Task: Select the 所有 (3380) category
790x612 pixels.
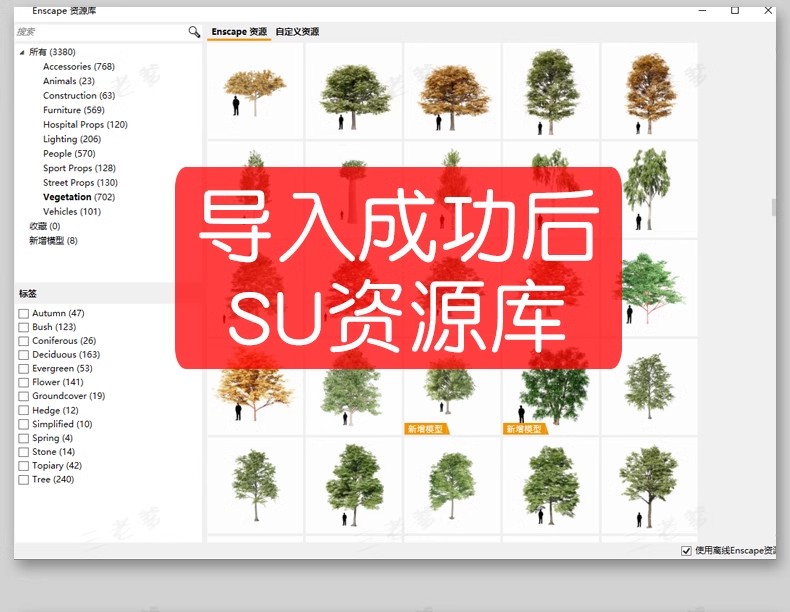Action: point(52,52)
